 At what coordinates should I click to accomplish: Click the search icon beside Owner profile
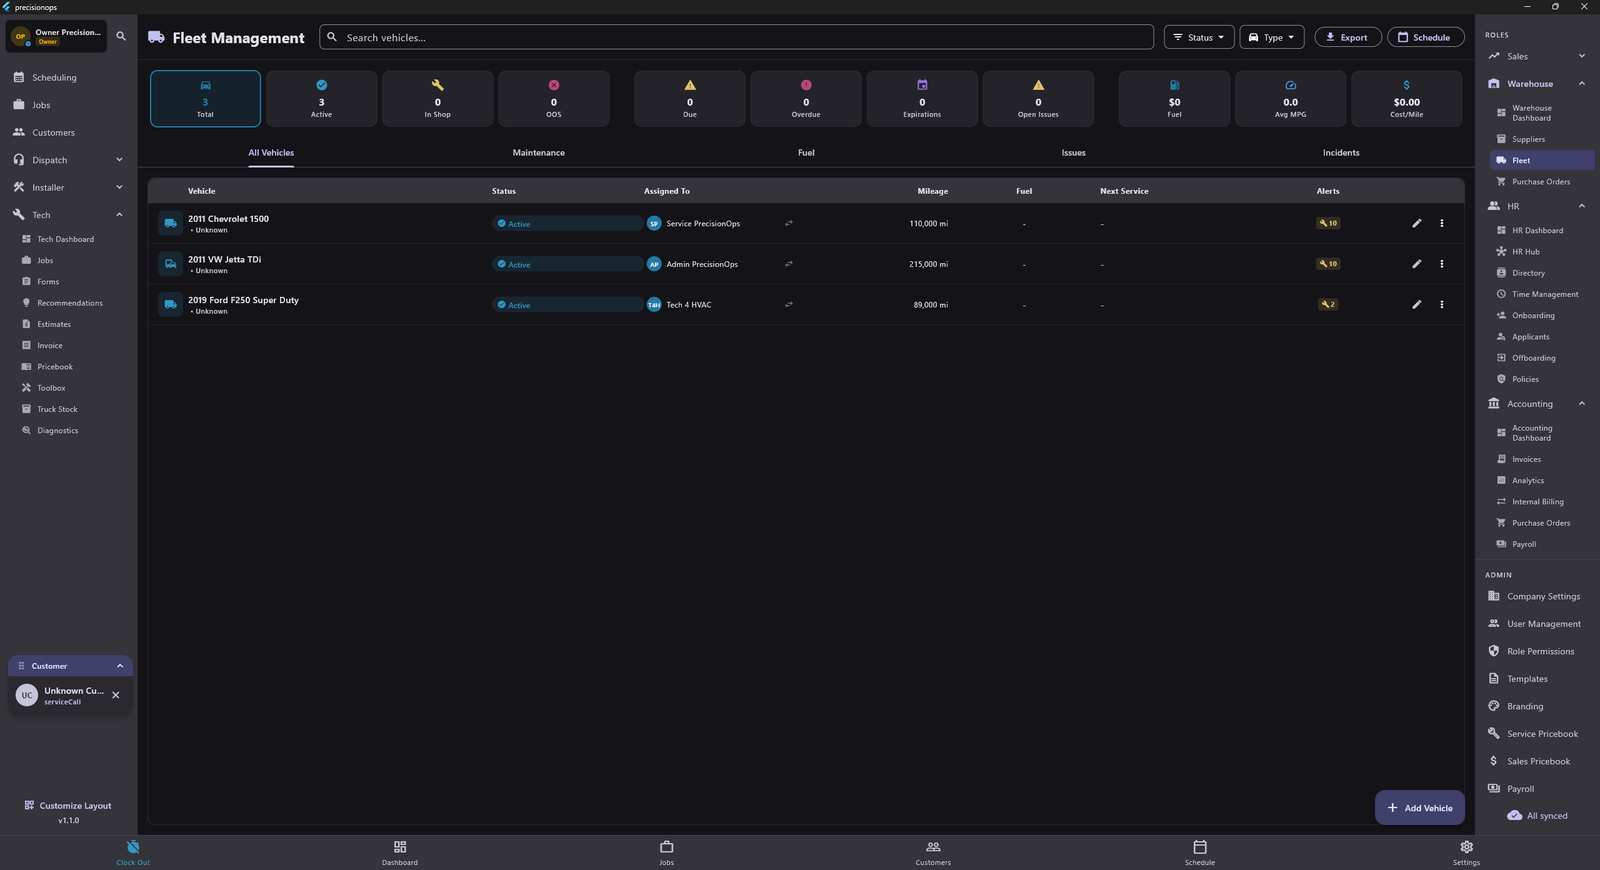[x=121, y=36]
